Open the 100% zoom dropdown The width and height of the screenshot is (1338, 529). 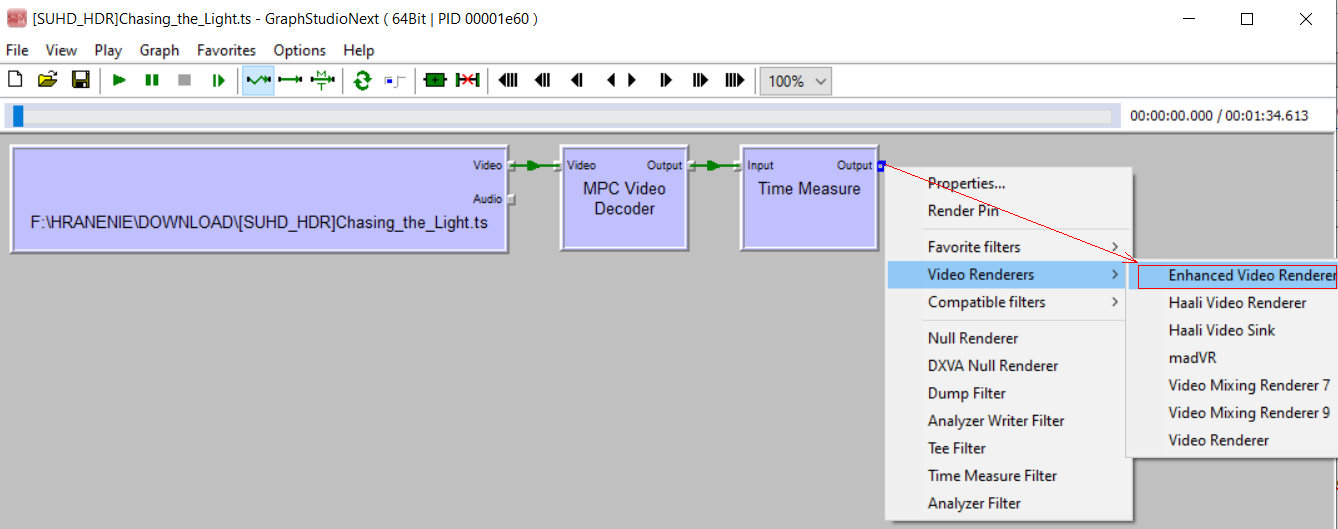[796, 81]
